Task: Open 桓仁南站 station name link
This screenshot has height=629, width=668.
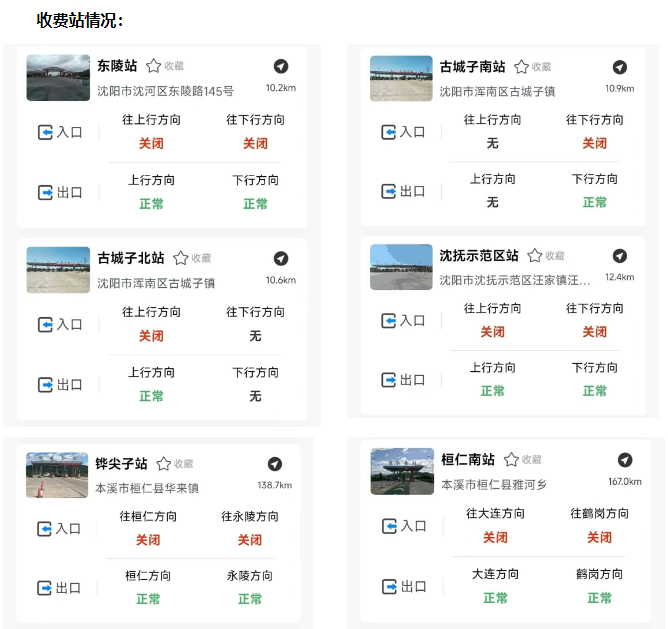Action: [468, 460]
